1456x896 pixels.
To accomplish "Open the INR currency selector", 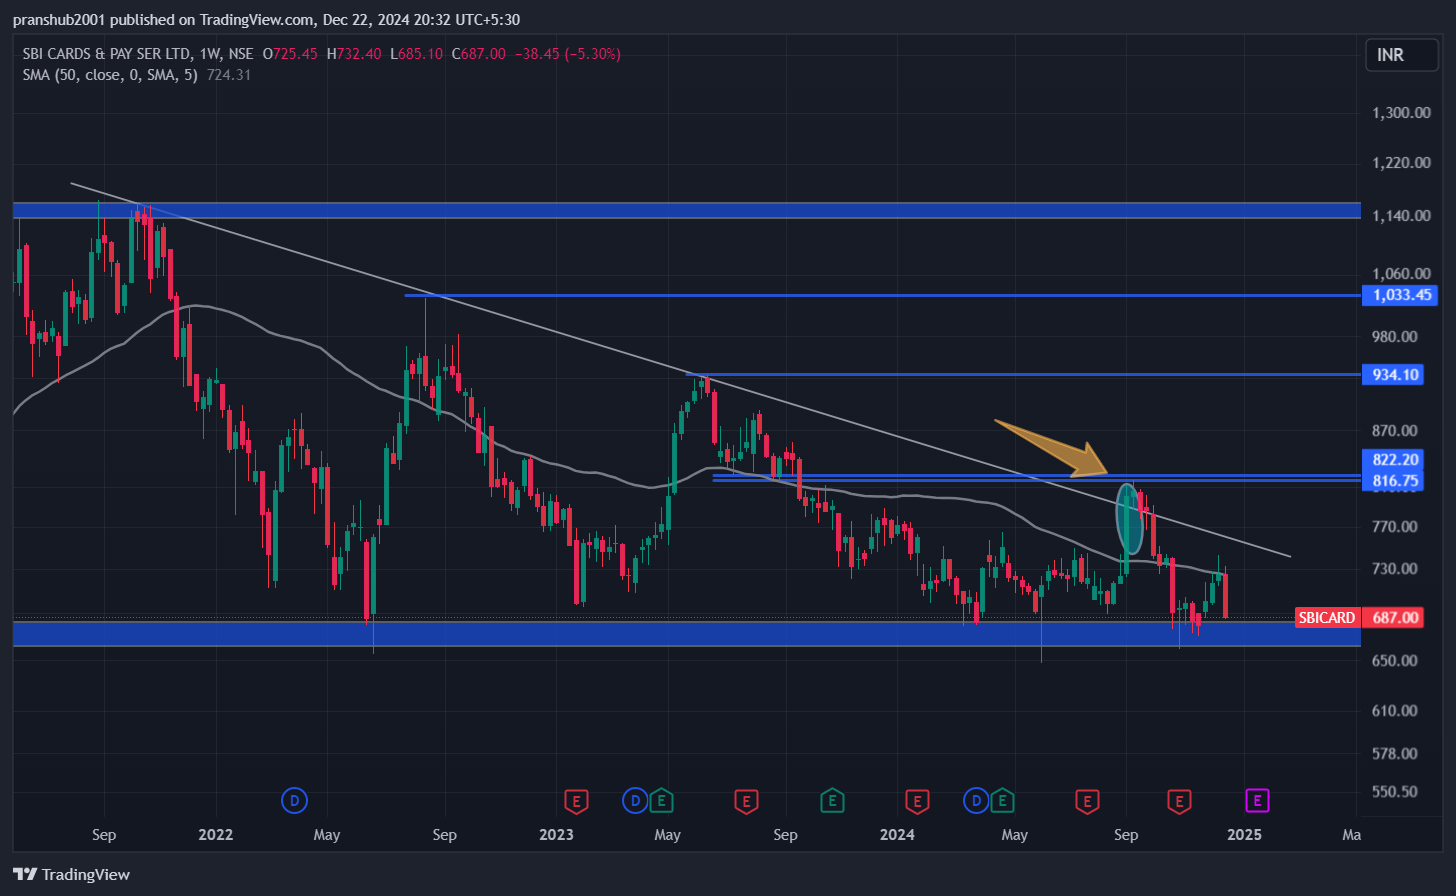I will tap(1402, 55).
